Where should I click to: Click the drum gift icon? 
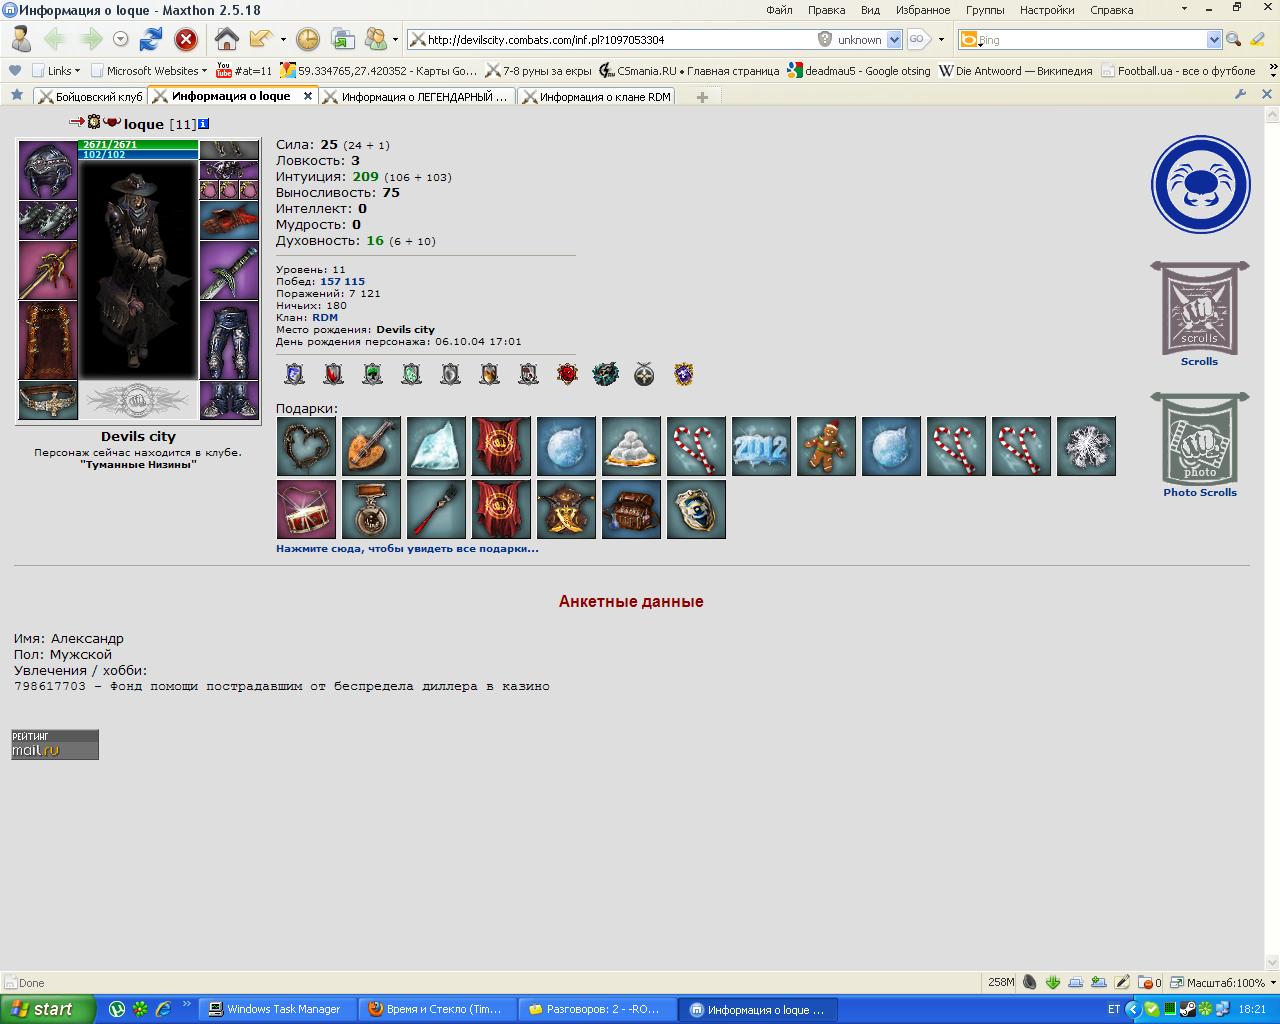pyautogui.click(x=306, y=509)
